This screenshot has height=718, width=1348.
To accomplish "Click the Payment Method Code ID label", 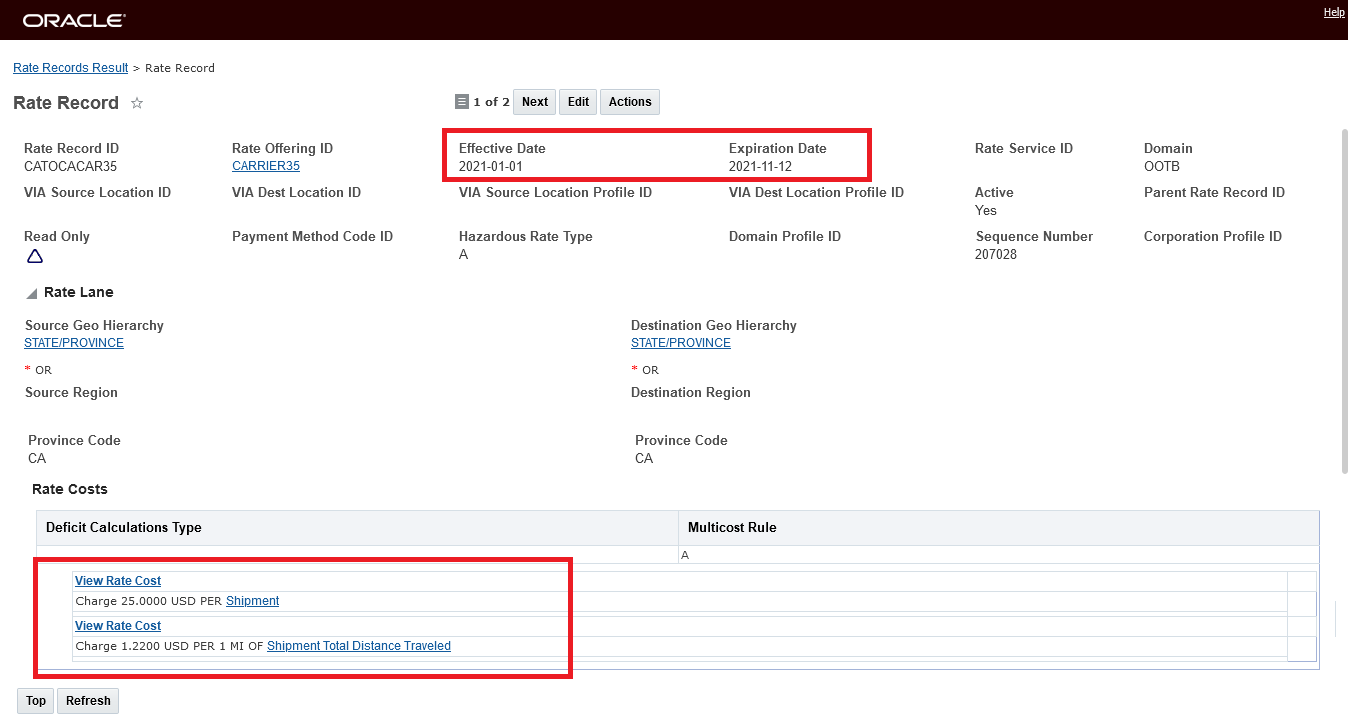I will click(312, 236).
